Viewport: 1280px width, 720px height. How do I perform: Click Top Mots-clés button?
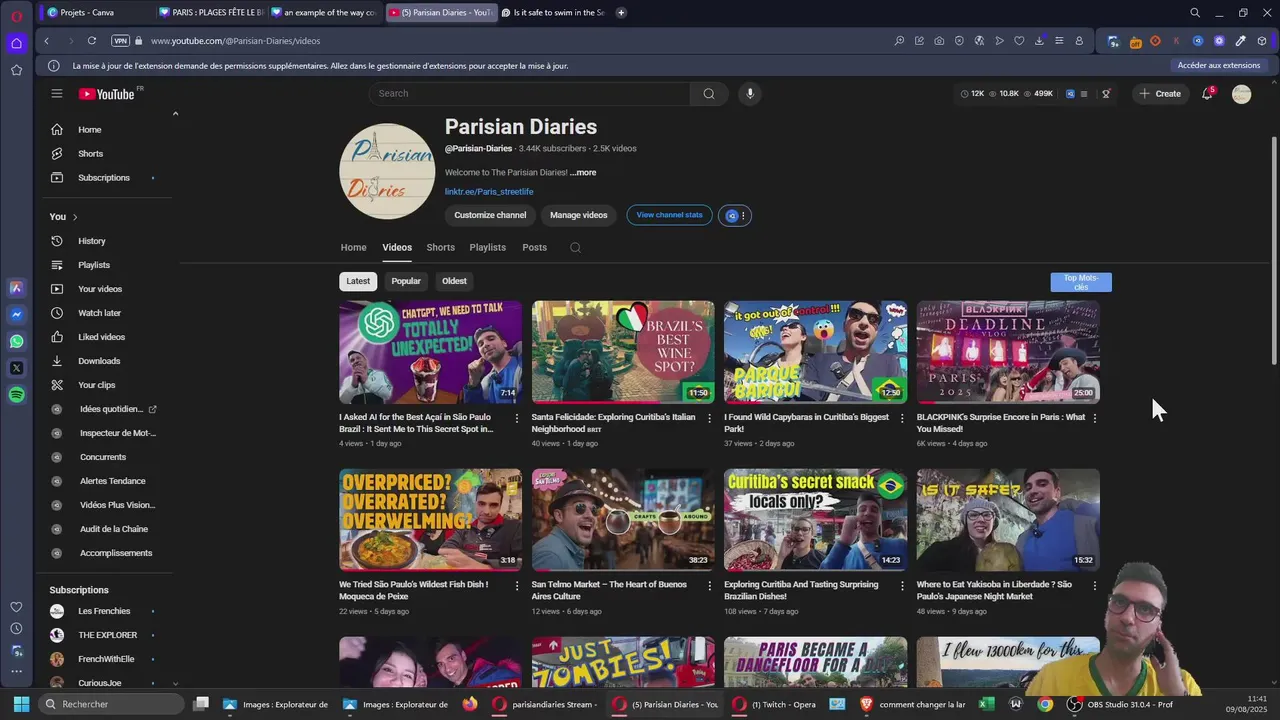(1081, 283)
